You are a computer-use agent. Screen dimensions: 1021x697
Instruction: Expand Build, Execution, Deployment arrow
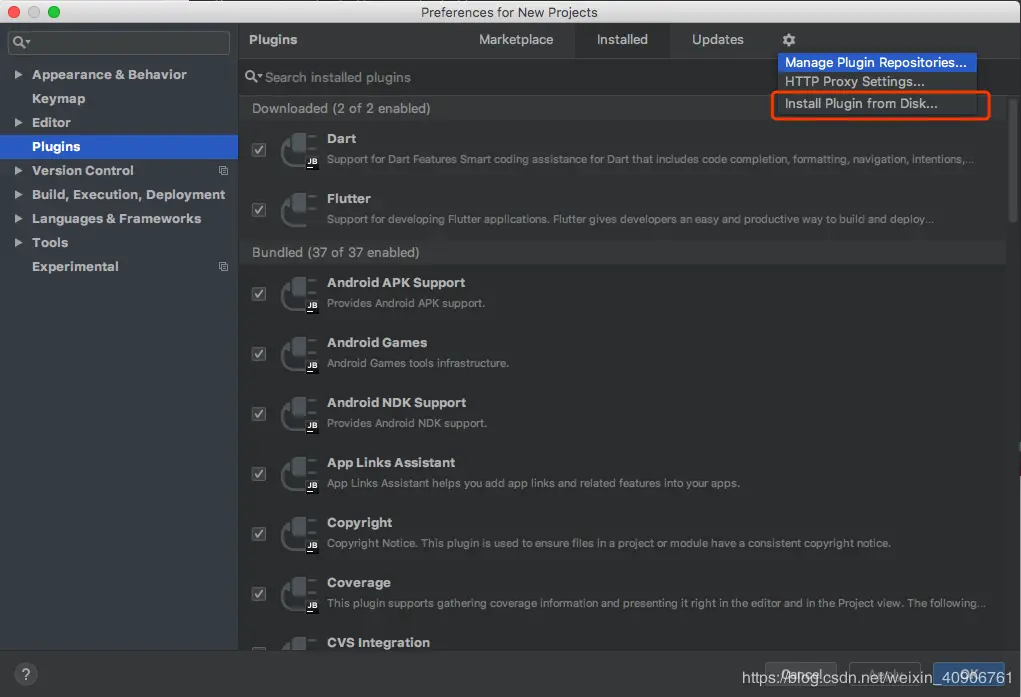pyautogui.click(x=18, y=195)
